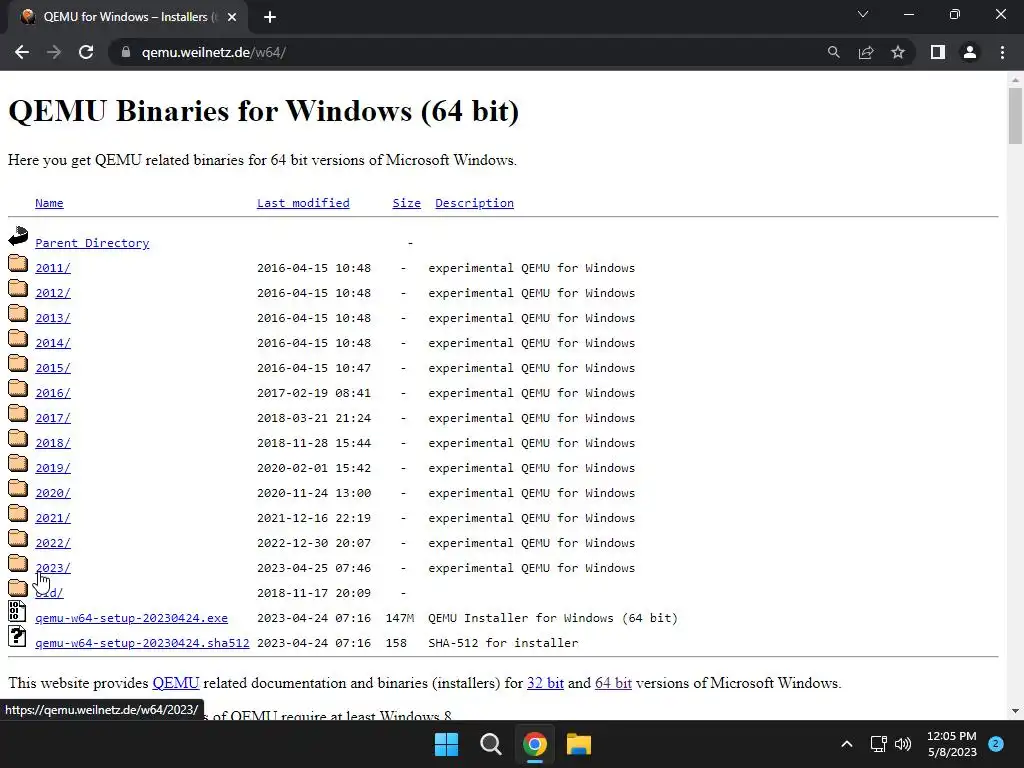This screenshot has height=768, width=1024.
Task: Close the QEMU for Windows tab
Action: (232, 17)
